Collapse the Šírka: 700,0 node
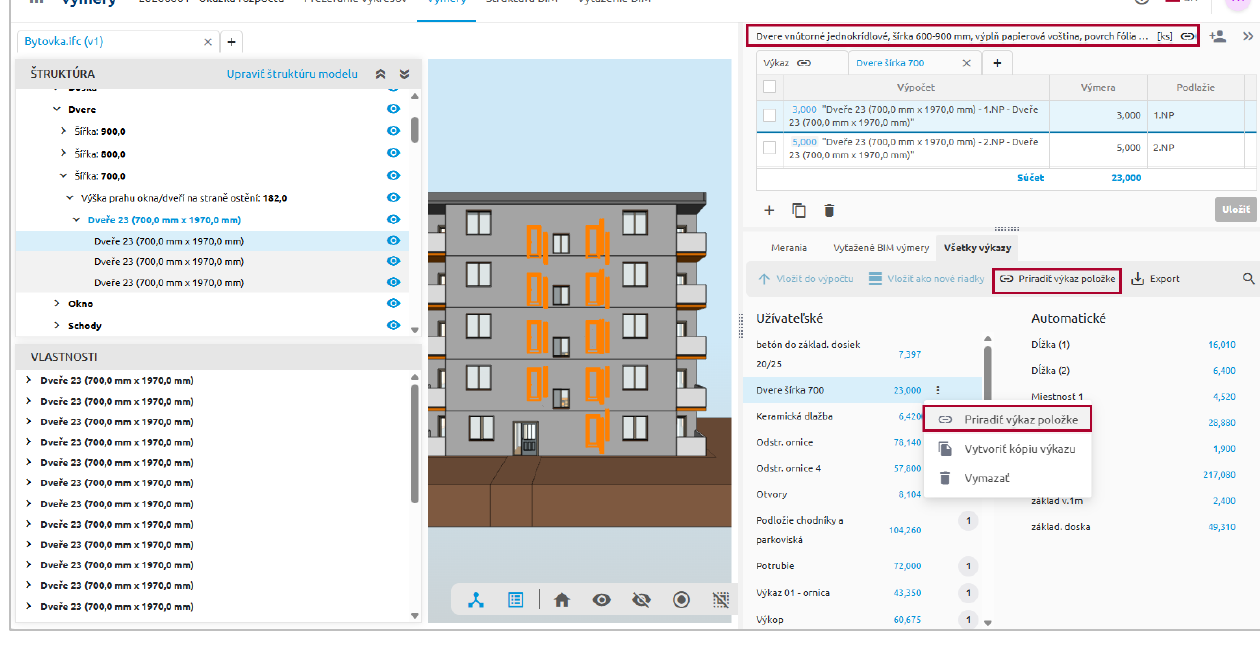The width and height of the screenshot is (1260, 650). [x=64, y=176]
